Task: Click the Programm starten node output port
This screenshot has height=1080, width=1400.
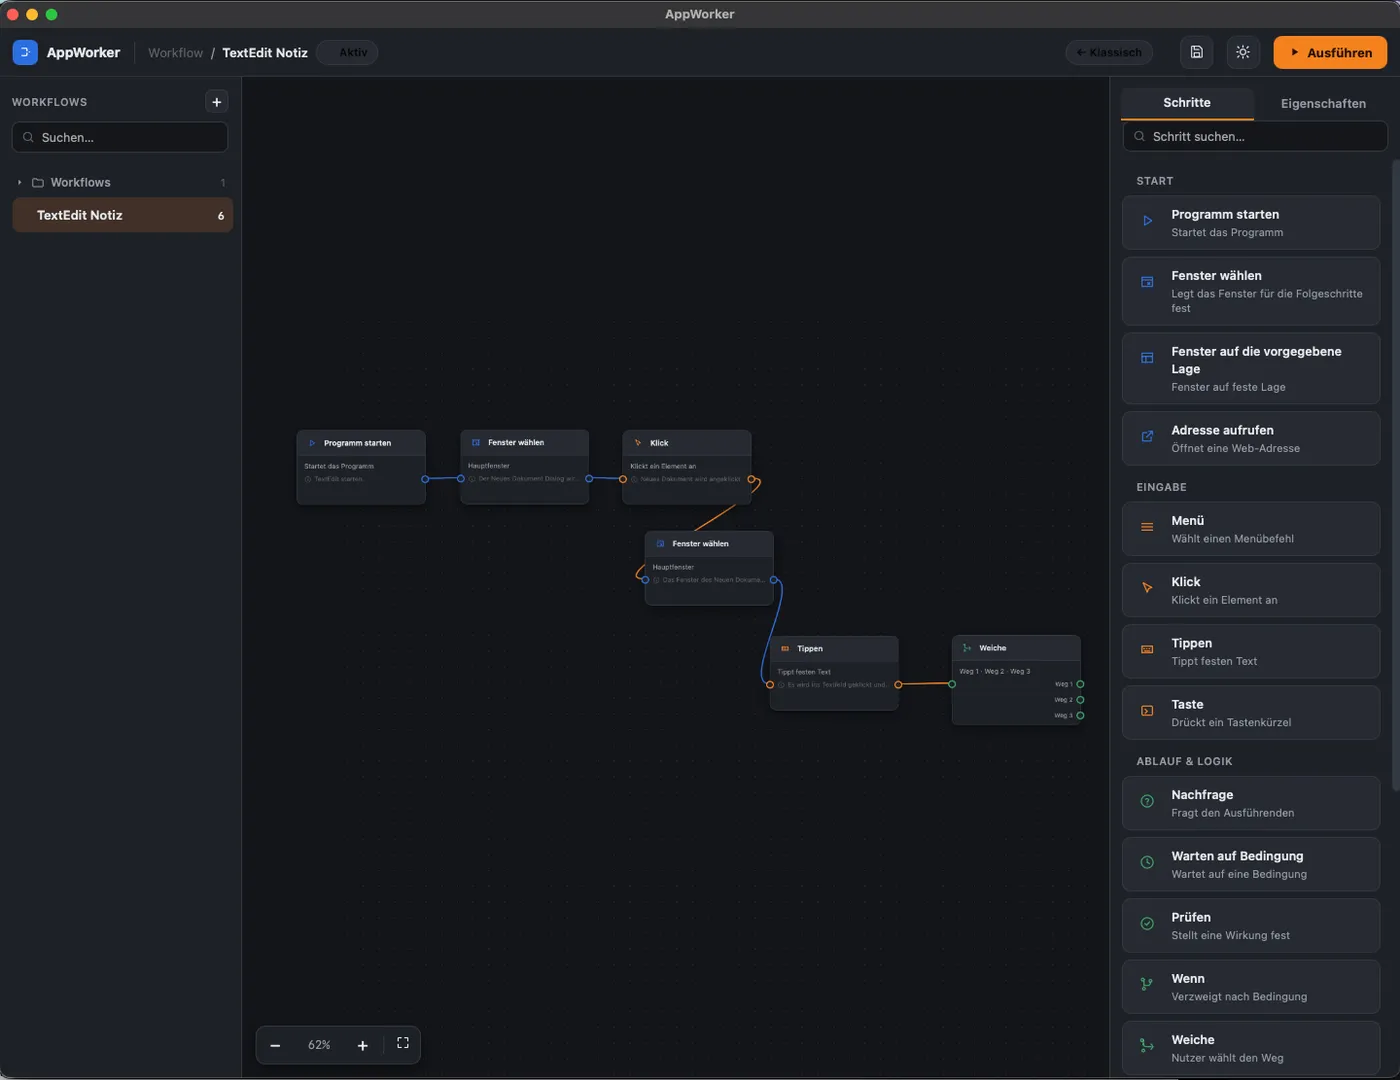Action: pyautogui.click(x=425, y=479)
